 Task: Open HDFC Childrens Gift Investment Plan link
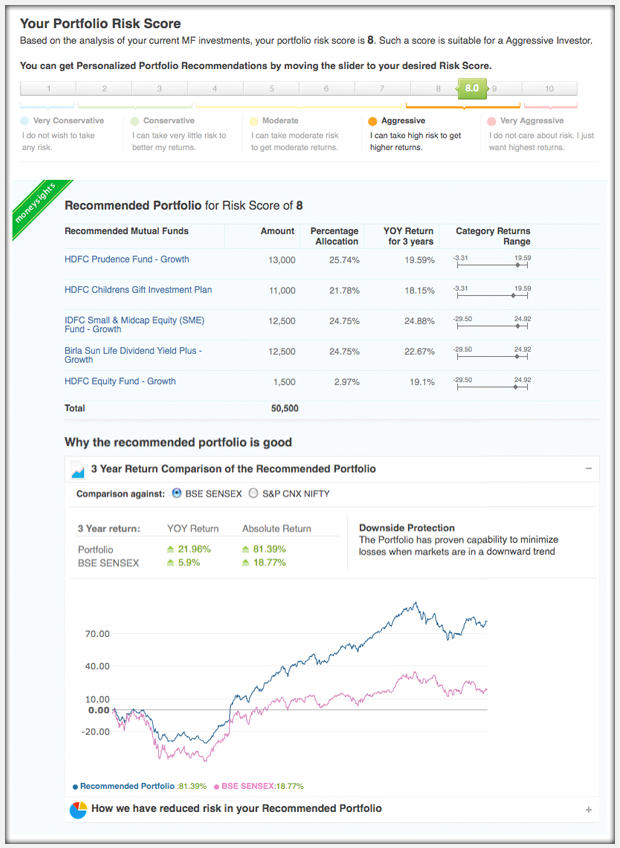click(138, 290)
